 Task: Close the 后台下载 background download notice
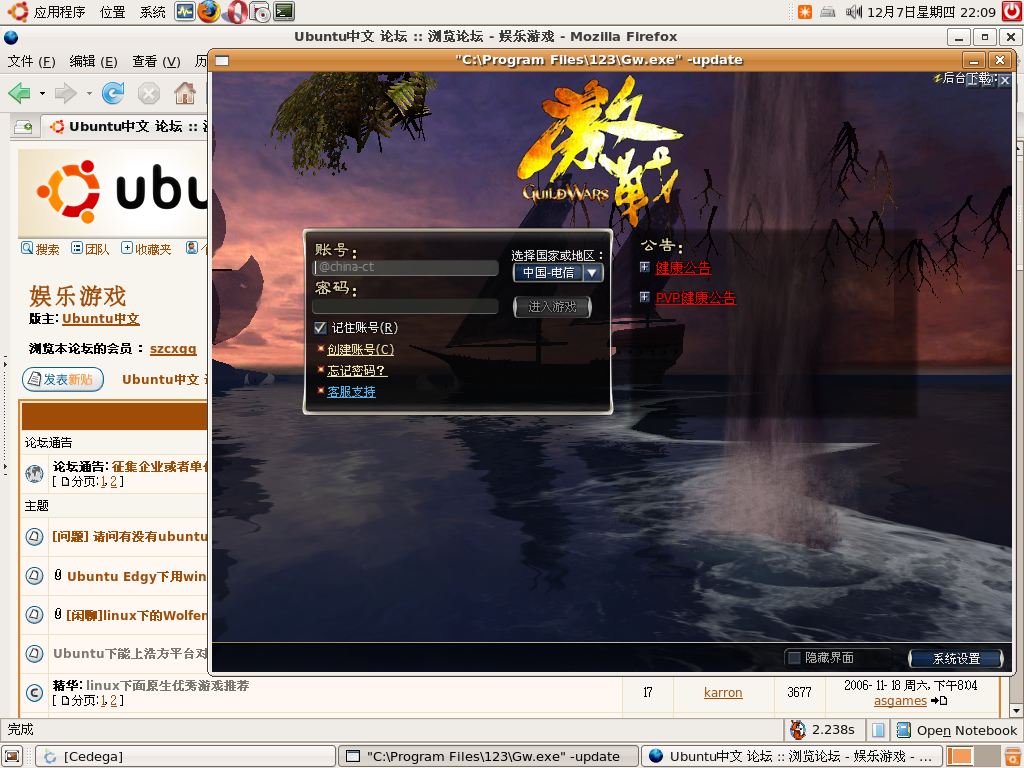(1005, 80)
